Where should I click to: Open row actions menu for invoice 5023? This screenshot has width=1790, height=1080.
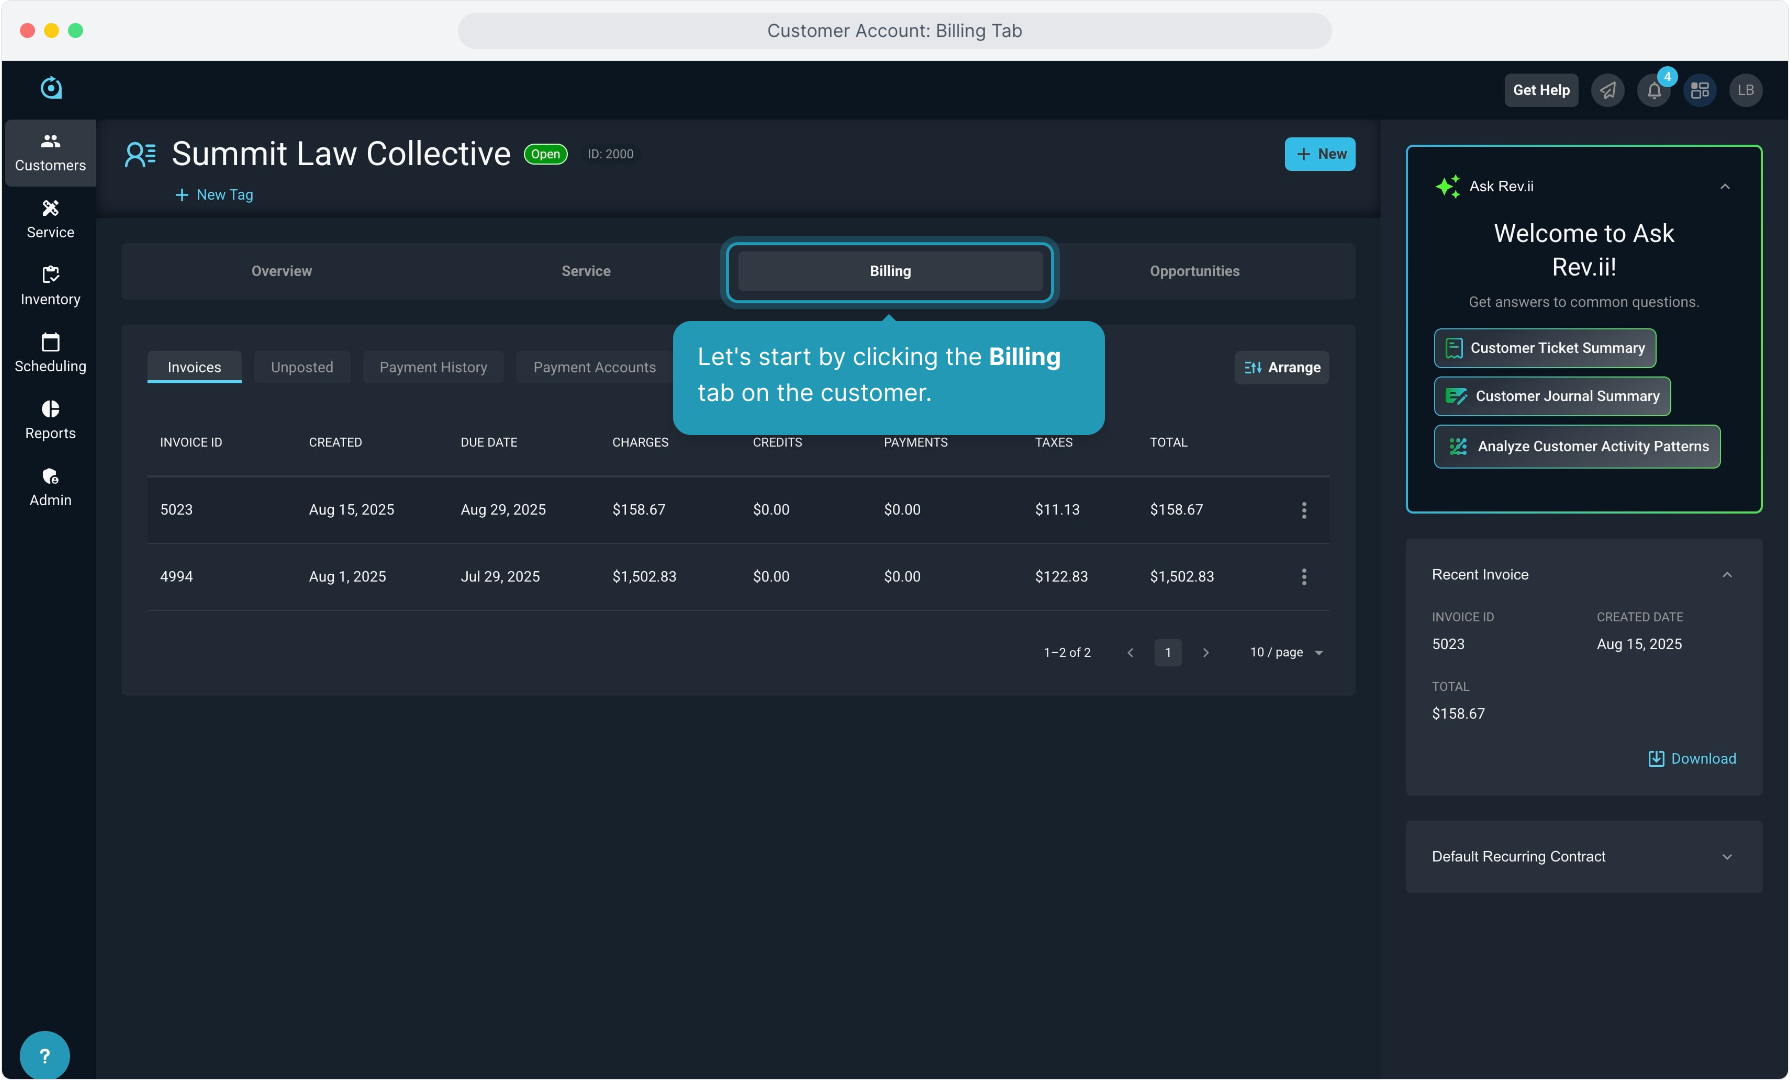pyautogui.click(x=1304, y=510)
